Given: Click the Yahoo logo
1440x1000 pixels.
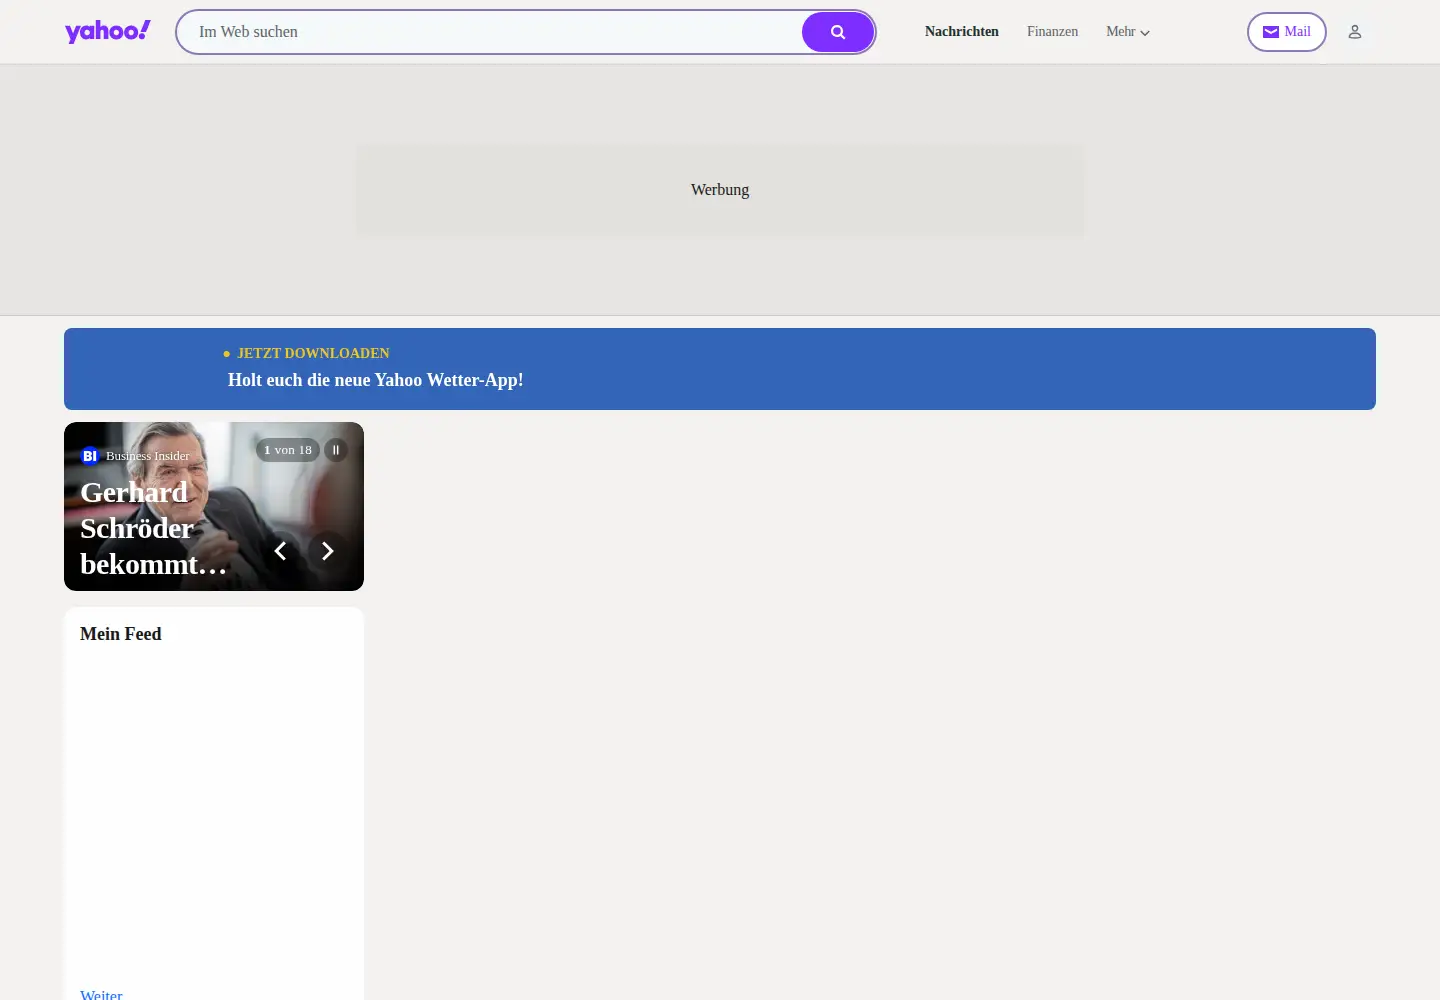Looking at the screenshot, I should click(108, 32).
